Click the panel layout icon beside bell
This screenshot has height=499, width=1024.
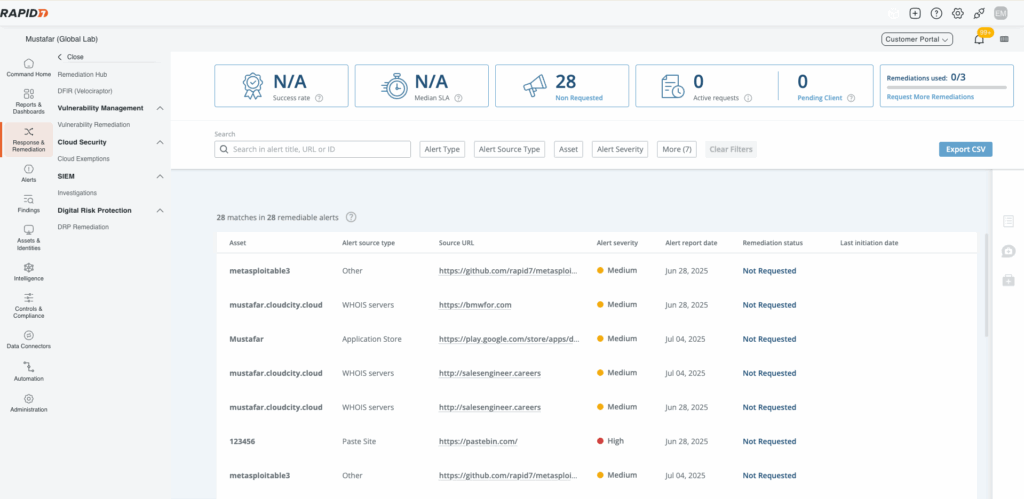pyautogui.click(x=1004, y=39)
